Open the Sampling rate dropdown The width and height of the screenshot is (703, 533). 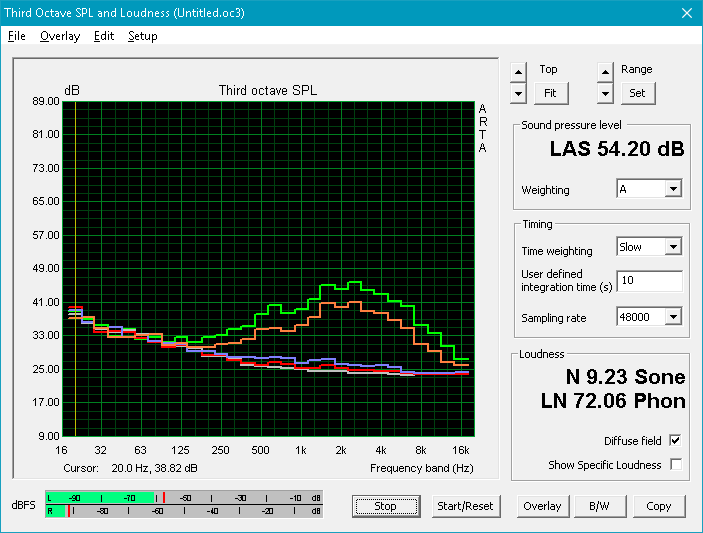click(649, 317)
